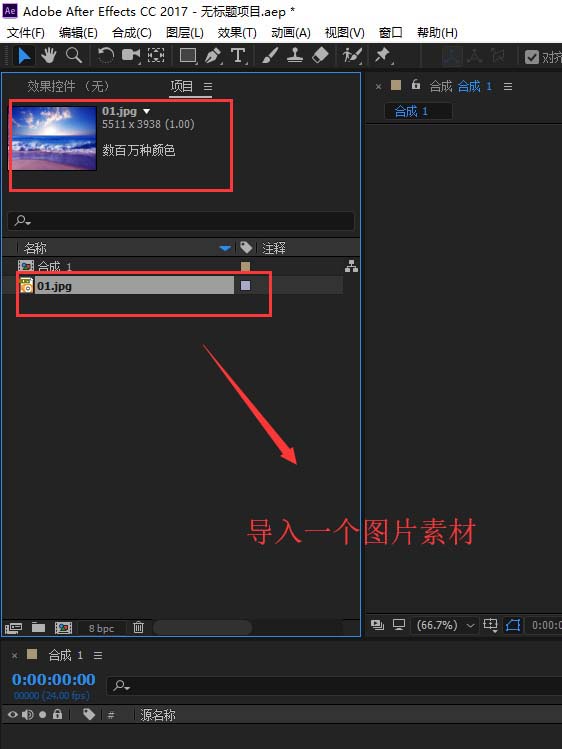Toggle the timeline video eye column

coord(13,715)
